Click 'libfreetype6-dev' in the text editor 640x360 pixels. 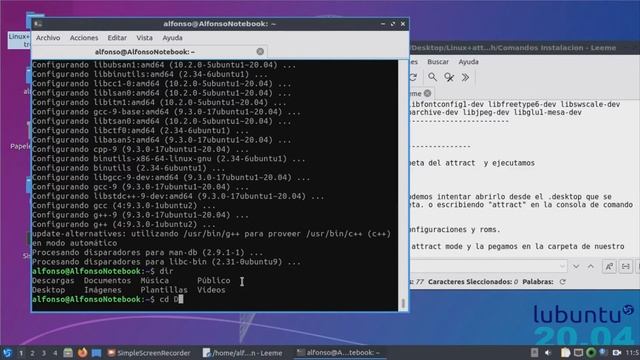pyautogui.click(x=522, y=104)
